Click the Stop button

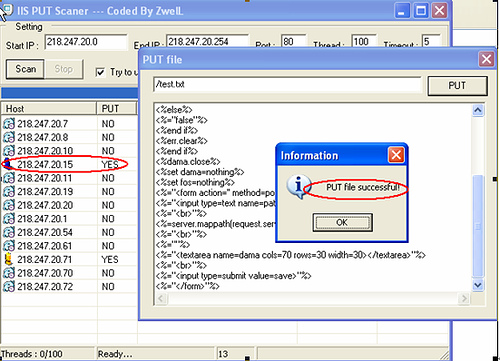point(64,69)
